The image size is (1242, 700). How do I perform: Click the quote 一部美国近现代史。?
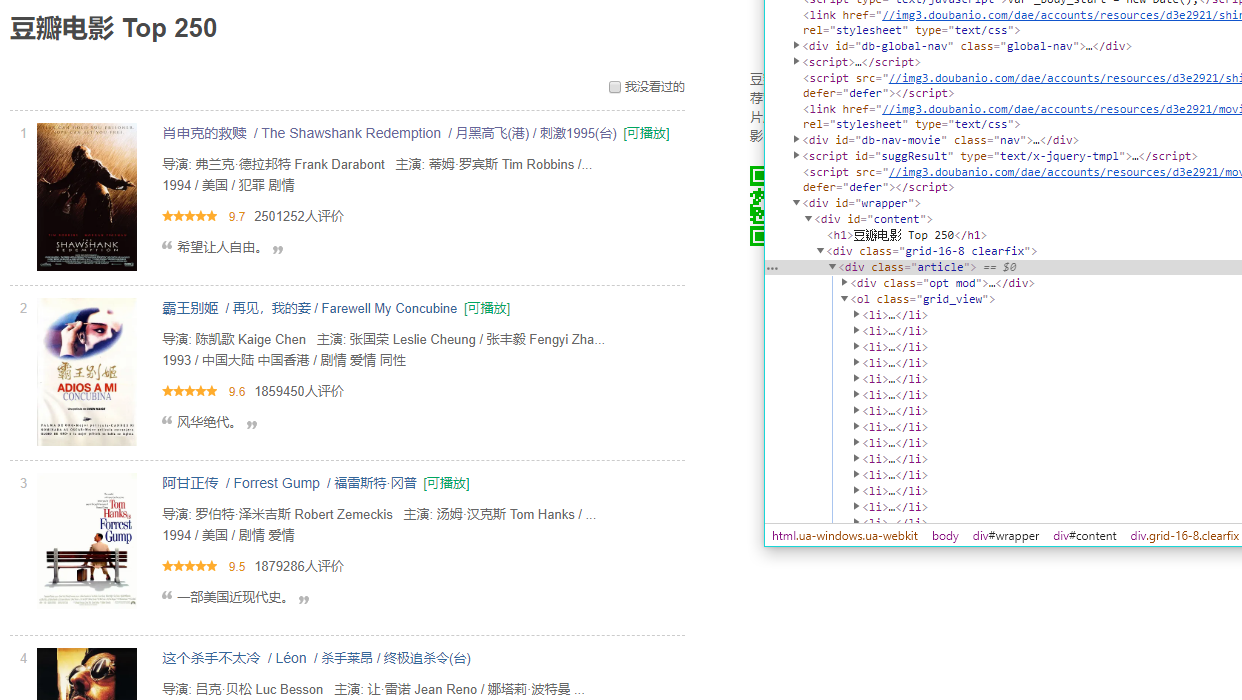coord(234,597)
